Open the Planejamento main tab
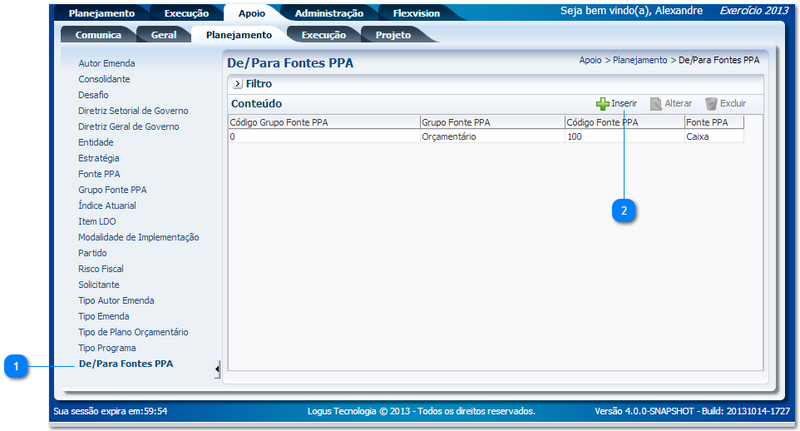 tap(101, 14)
